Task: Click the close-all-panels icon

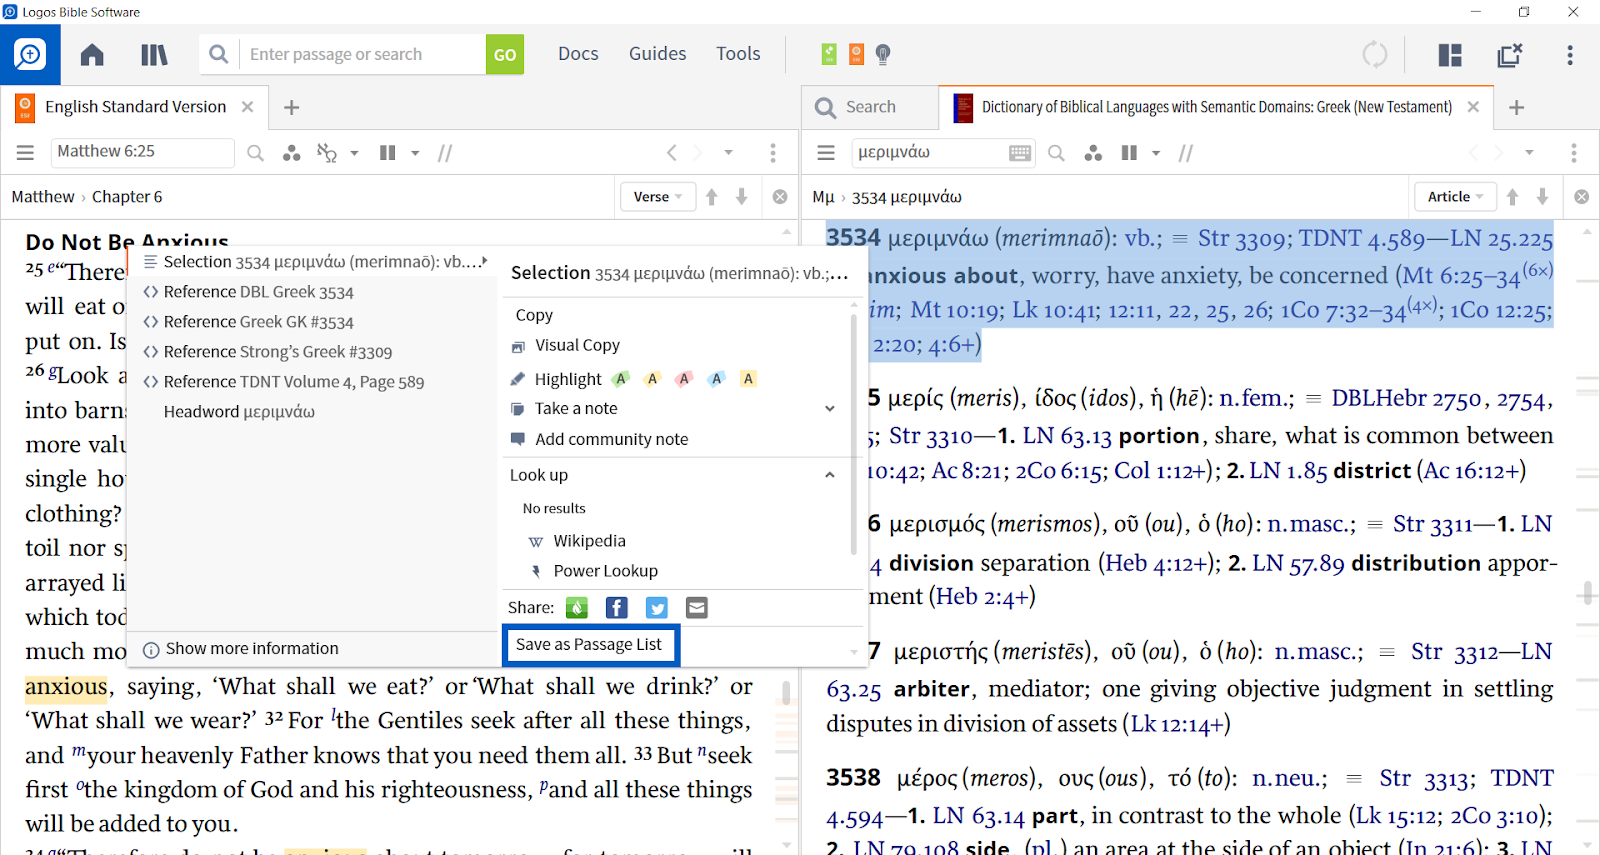Action: pyautogui.click(x=1510, y=54)
